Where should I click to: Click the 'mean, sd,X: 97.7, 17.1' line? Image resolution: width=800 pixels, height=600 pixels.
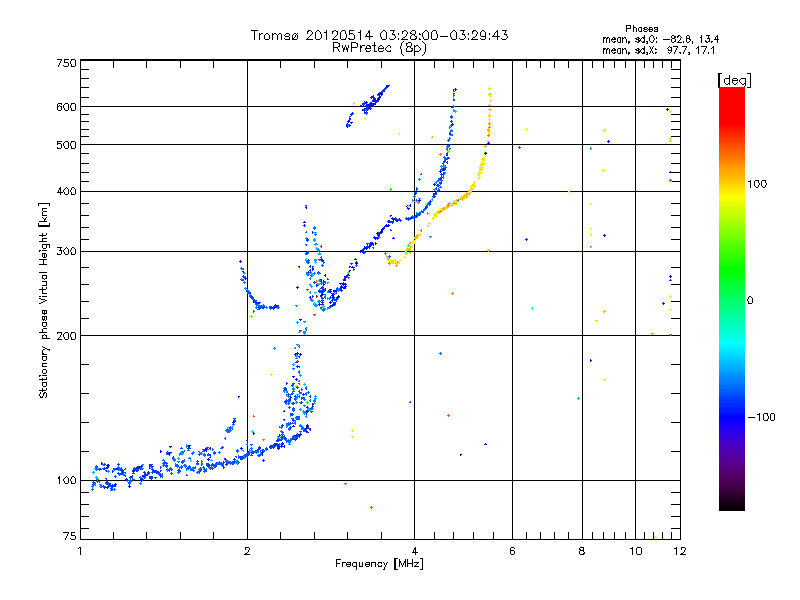tap(658, 50)
